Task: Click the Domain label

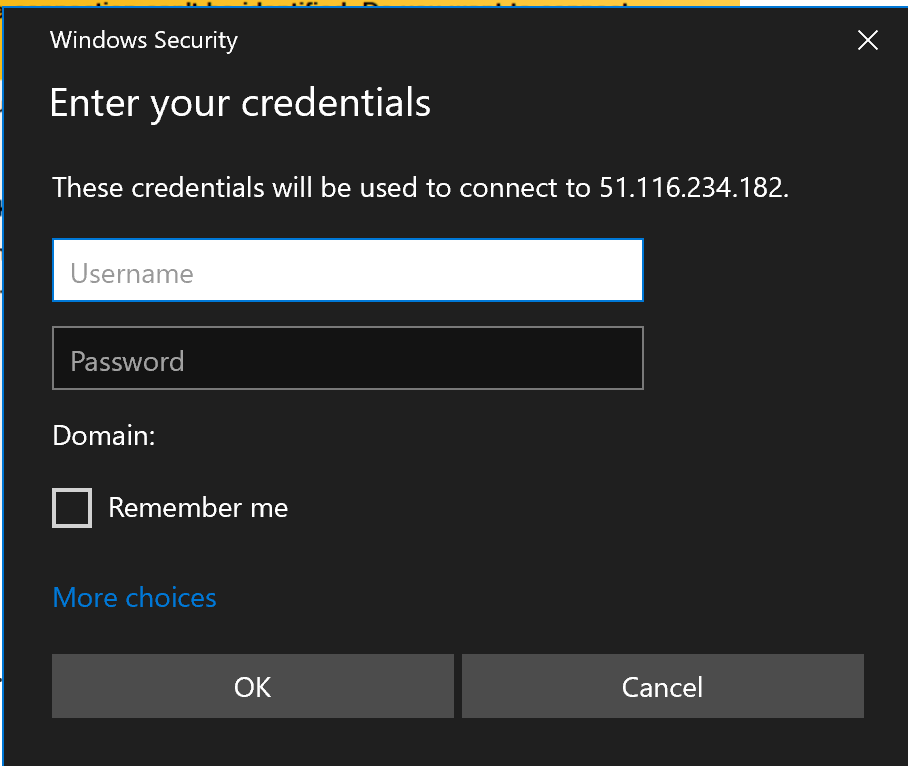Action: tap(104, 436)
